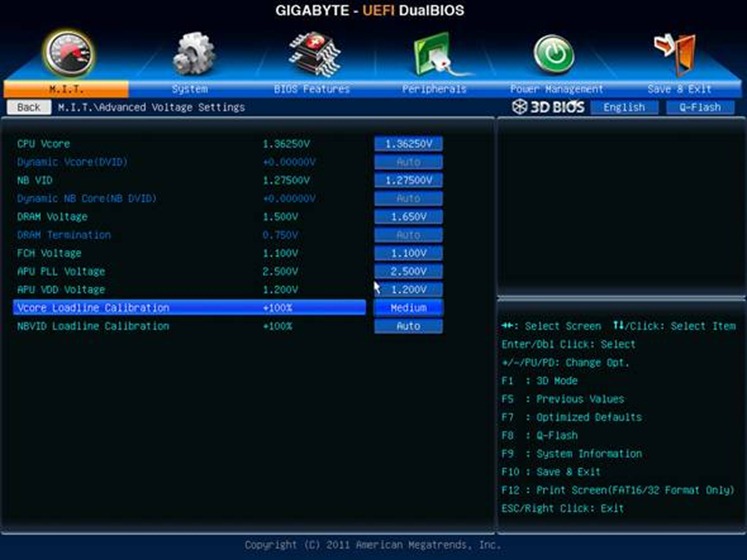Image resolution: width=747 pixels, height=560 pixels.
Task: Click the ESC/Right Click: Exit help line
Action: [563, 508]
